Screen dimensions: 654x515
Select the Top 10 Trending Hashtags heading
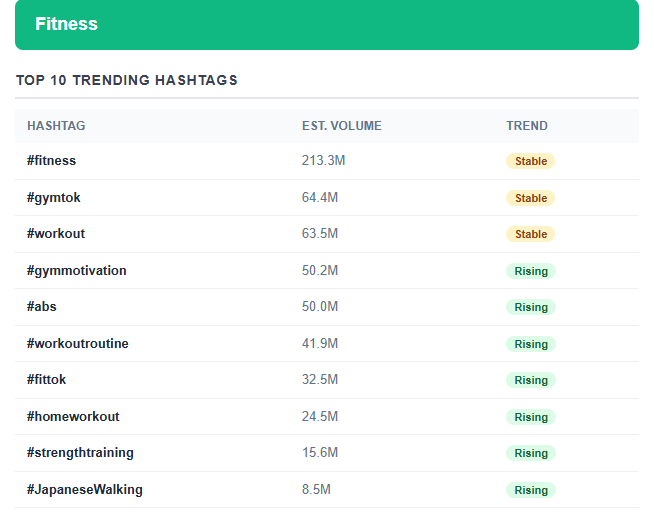pos(127,80)
